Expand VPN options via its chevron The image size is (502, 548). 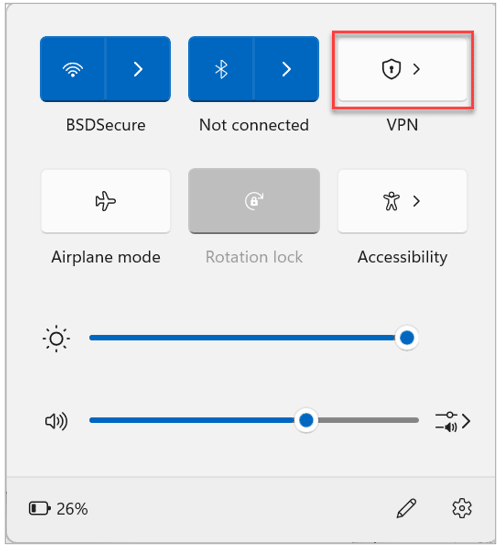tap(416, 69)
